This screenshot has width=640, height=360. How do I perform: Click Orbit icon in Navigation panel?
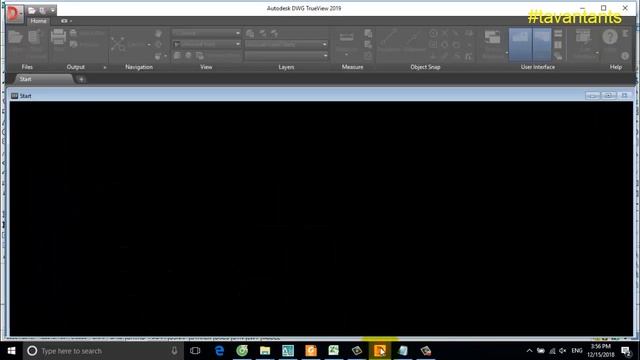point(159,44)
